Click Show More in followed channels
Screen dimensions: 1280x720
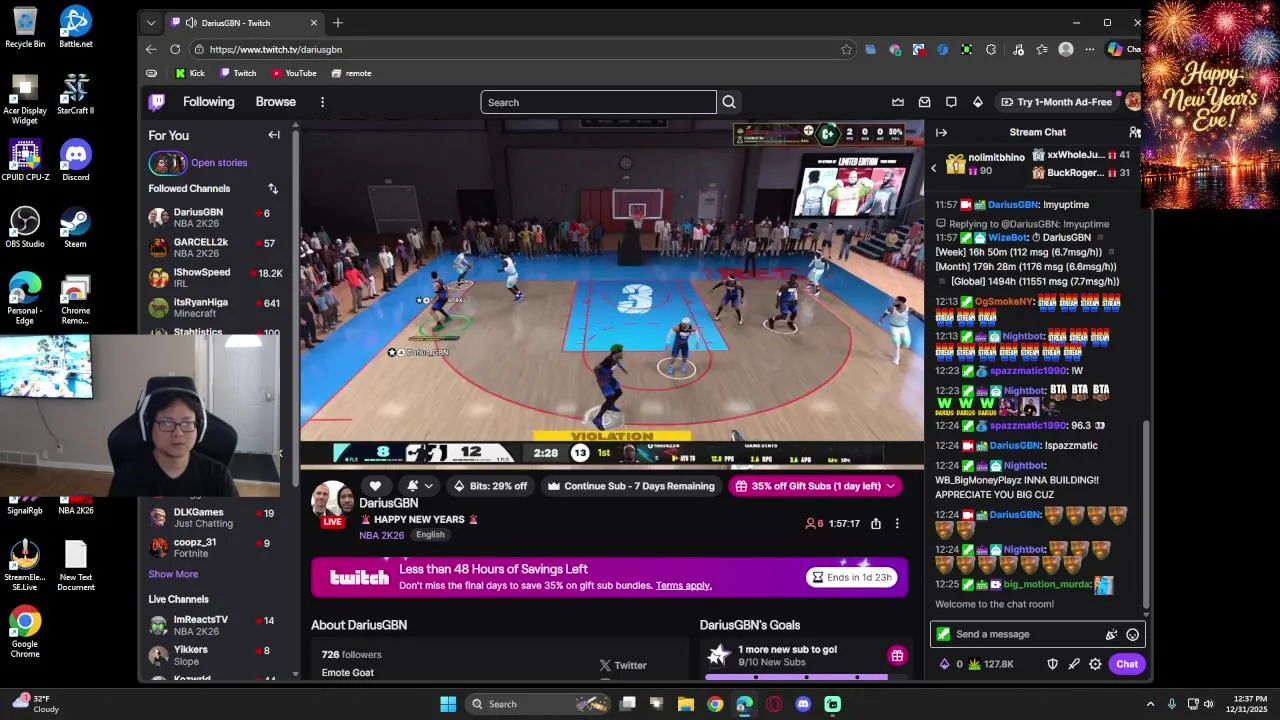pos(173,574)
